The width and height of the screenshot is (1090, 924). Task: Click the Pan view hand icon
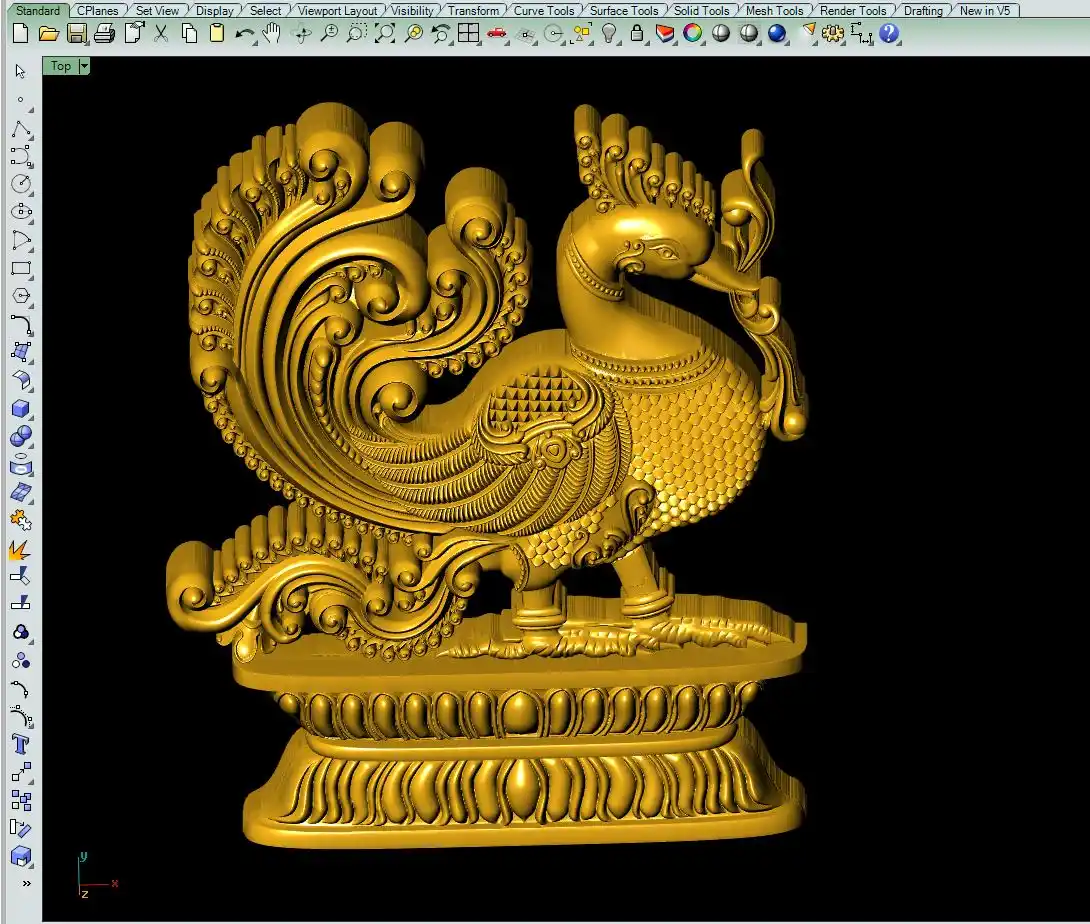click(x=271, y=34)
